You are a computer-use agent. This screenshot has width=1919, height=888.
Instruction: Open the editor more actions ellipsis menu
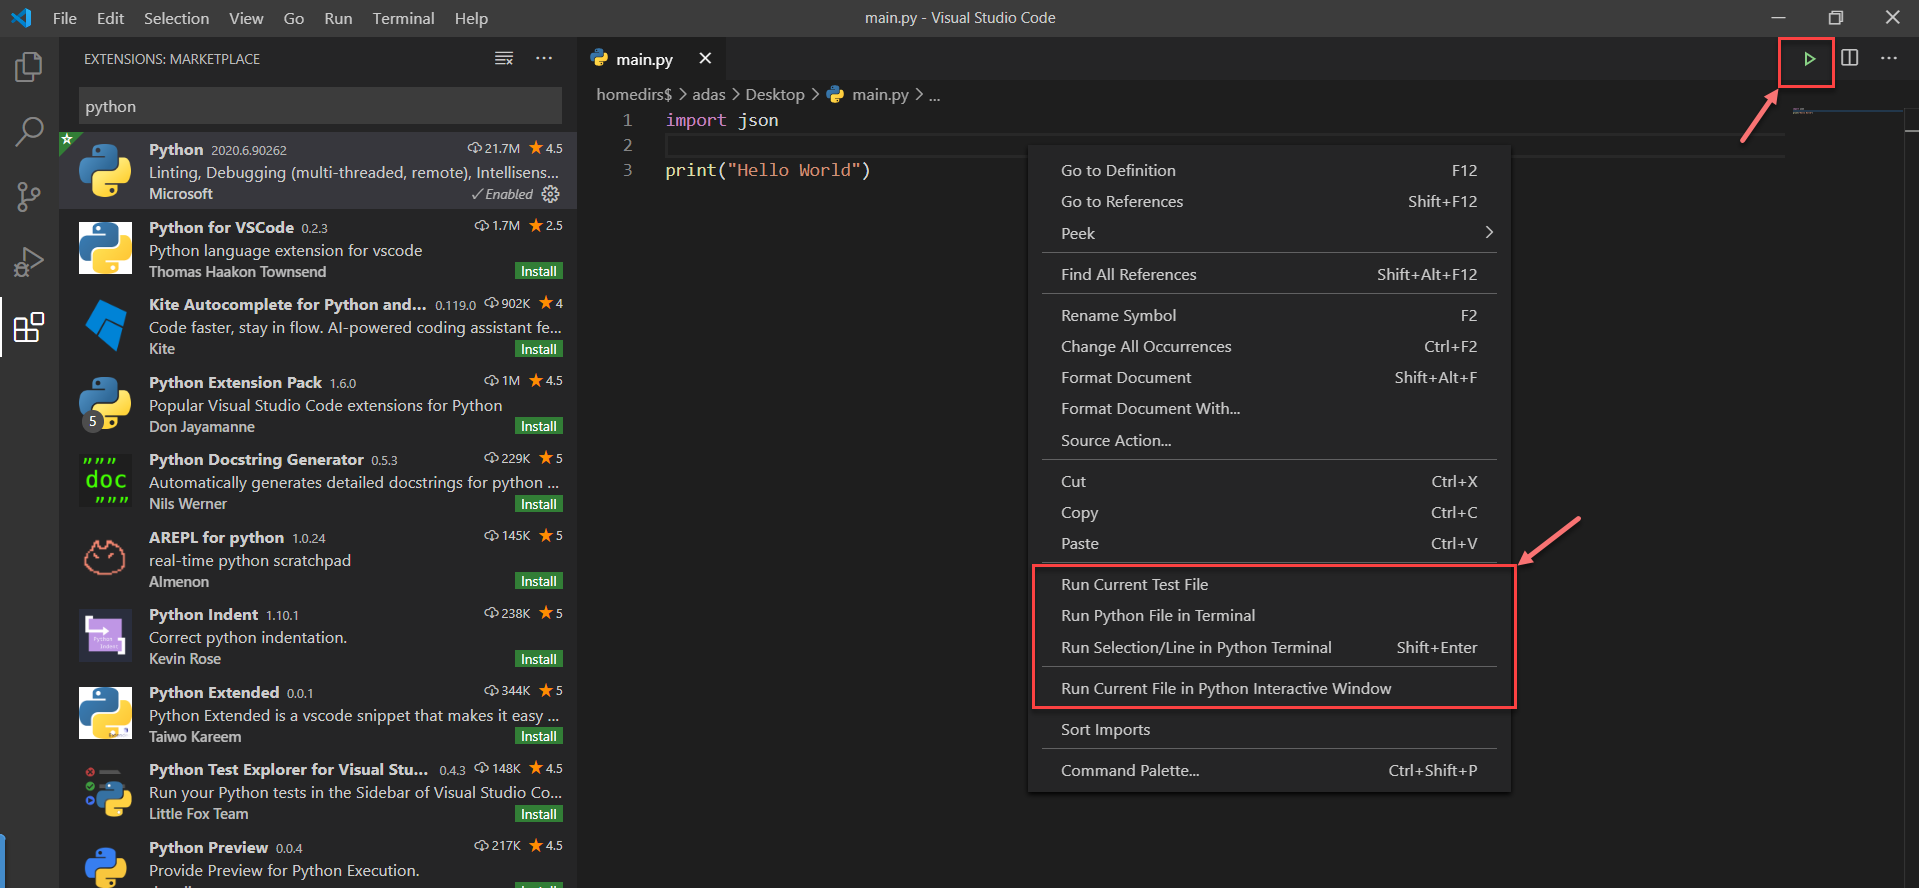(1888, 58)
